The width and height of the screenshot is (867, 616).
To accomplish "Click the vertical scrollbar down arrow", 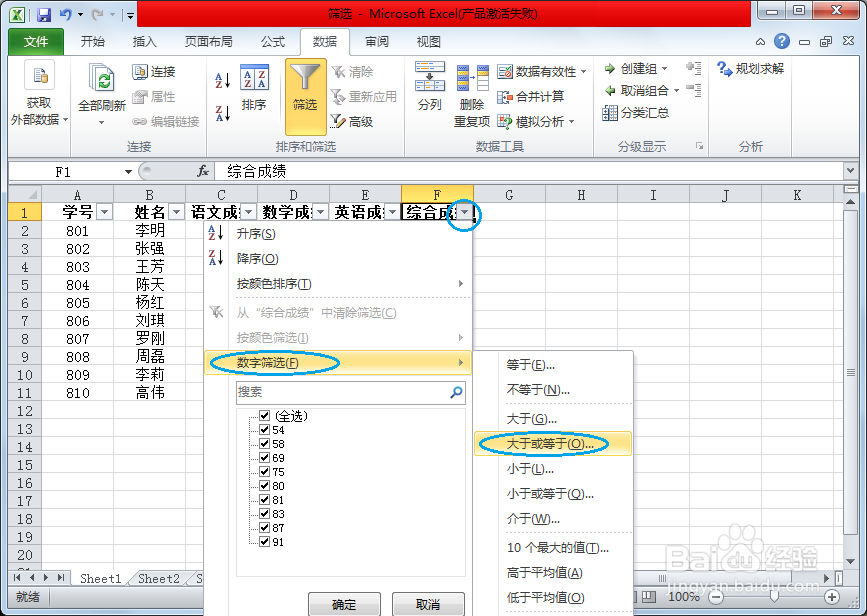I will pyautogui.click(x=850, y=561).
